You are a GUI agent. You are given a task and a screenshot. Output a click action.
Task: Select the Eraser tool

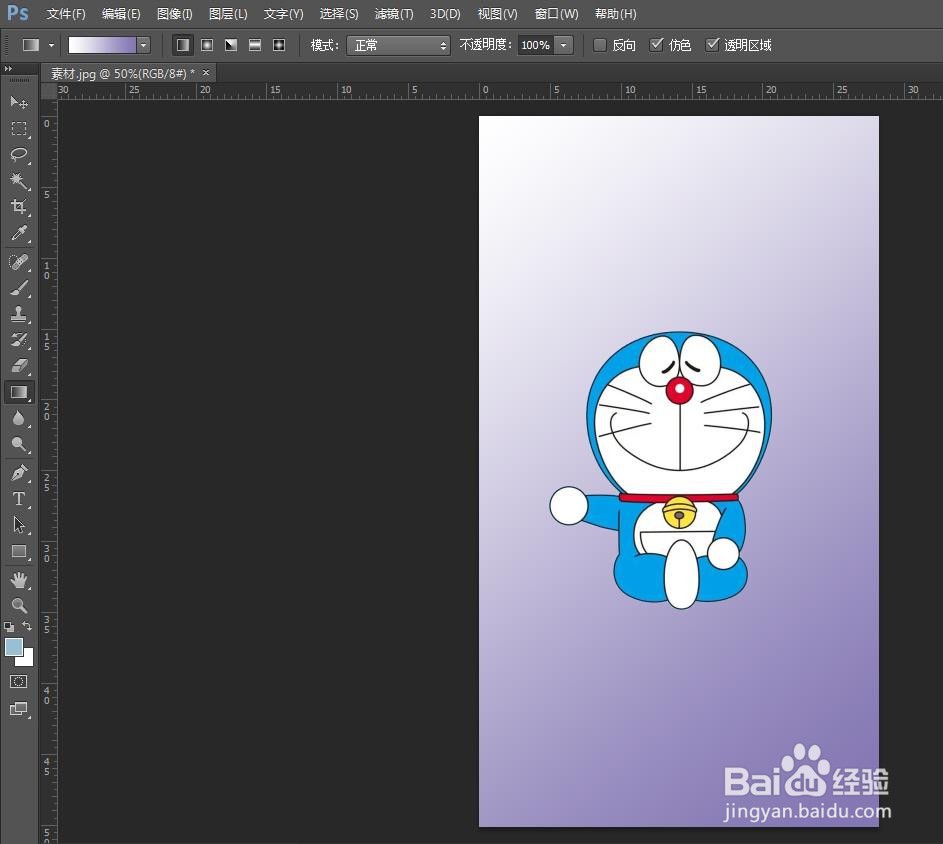pos(19,366)
